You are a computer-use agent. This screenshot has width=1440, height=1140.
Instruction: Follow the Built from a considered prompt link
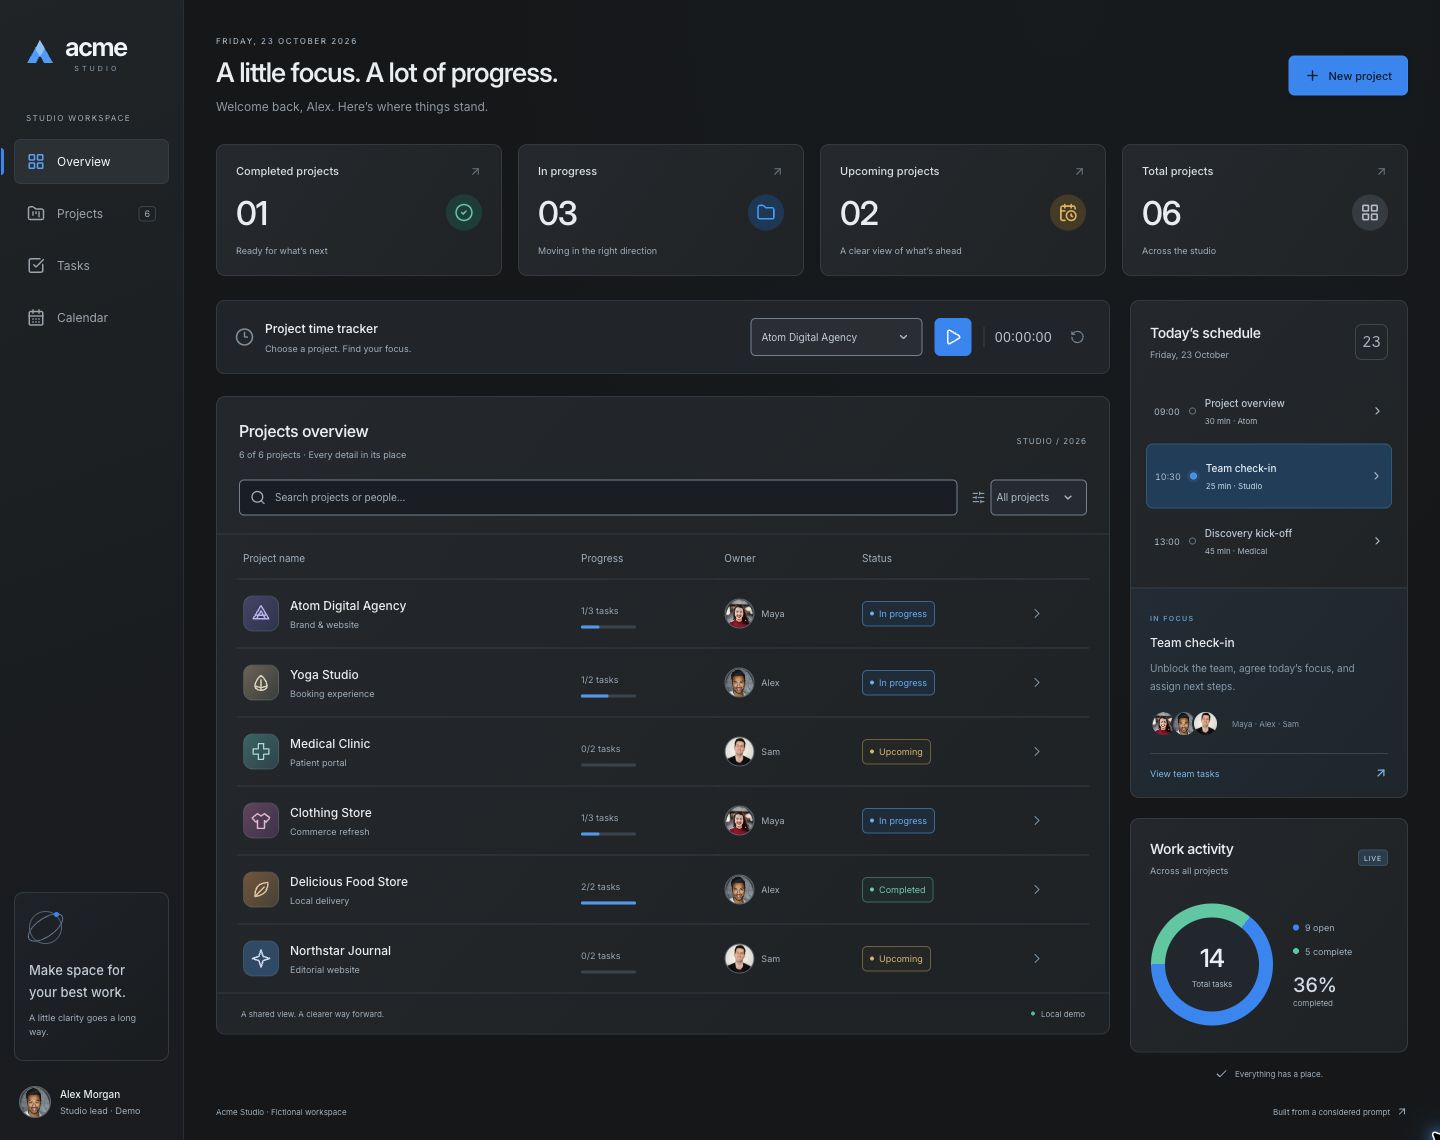click(x=1339, y=1112)
